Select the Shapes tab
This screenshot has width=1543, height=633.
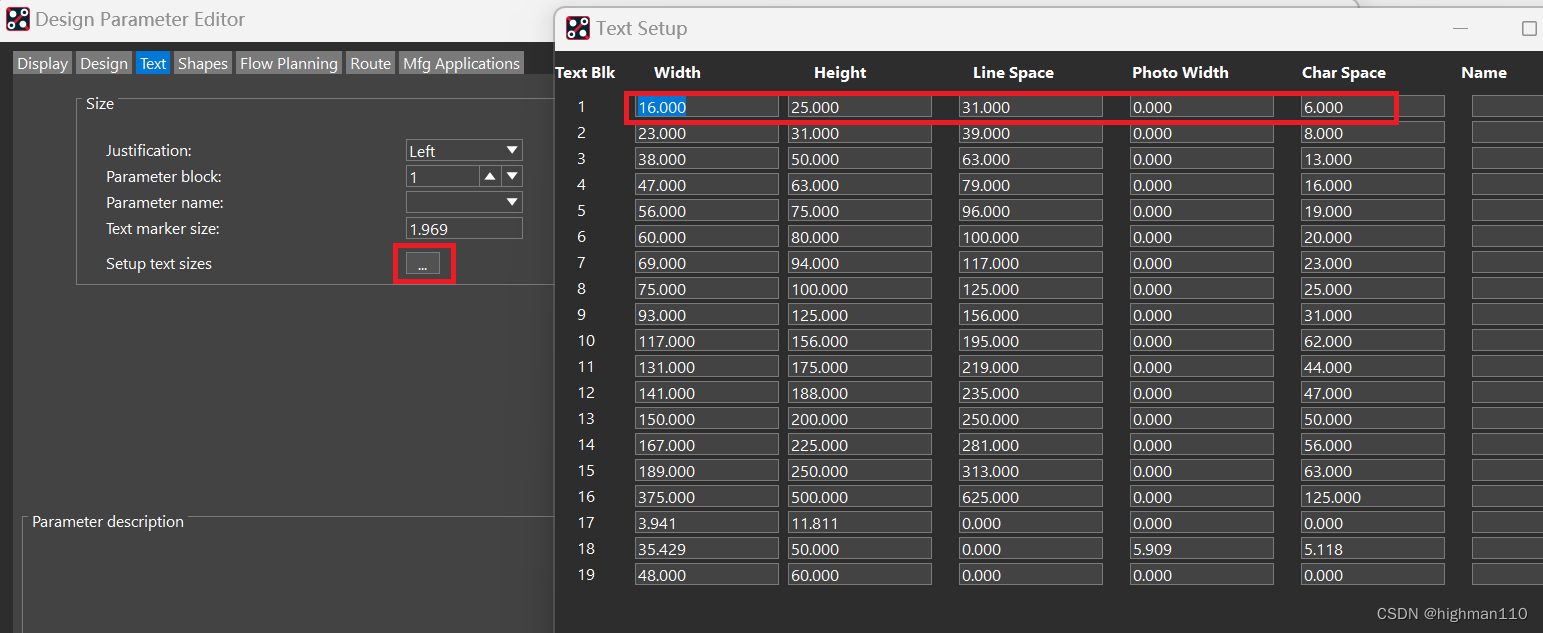(203, 64)
